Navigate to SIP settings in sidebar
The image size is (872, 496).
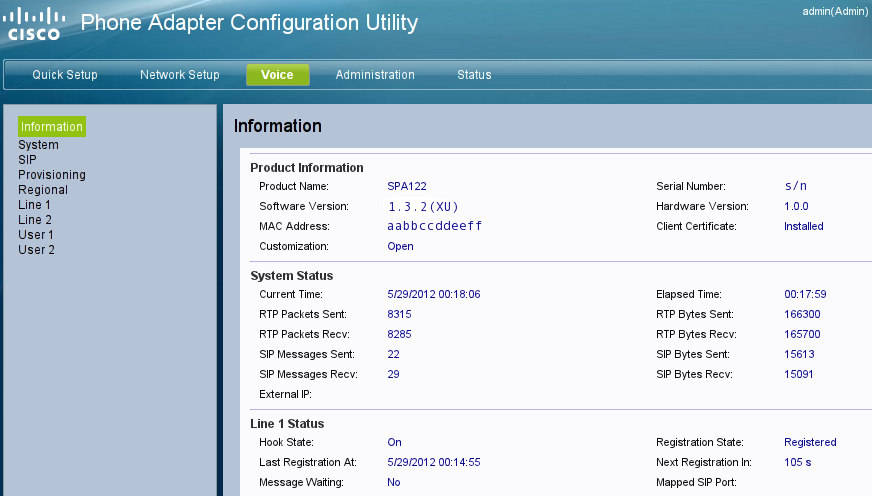tap(27, 160)
